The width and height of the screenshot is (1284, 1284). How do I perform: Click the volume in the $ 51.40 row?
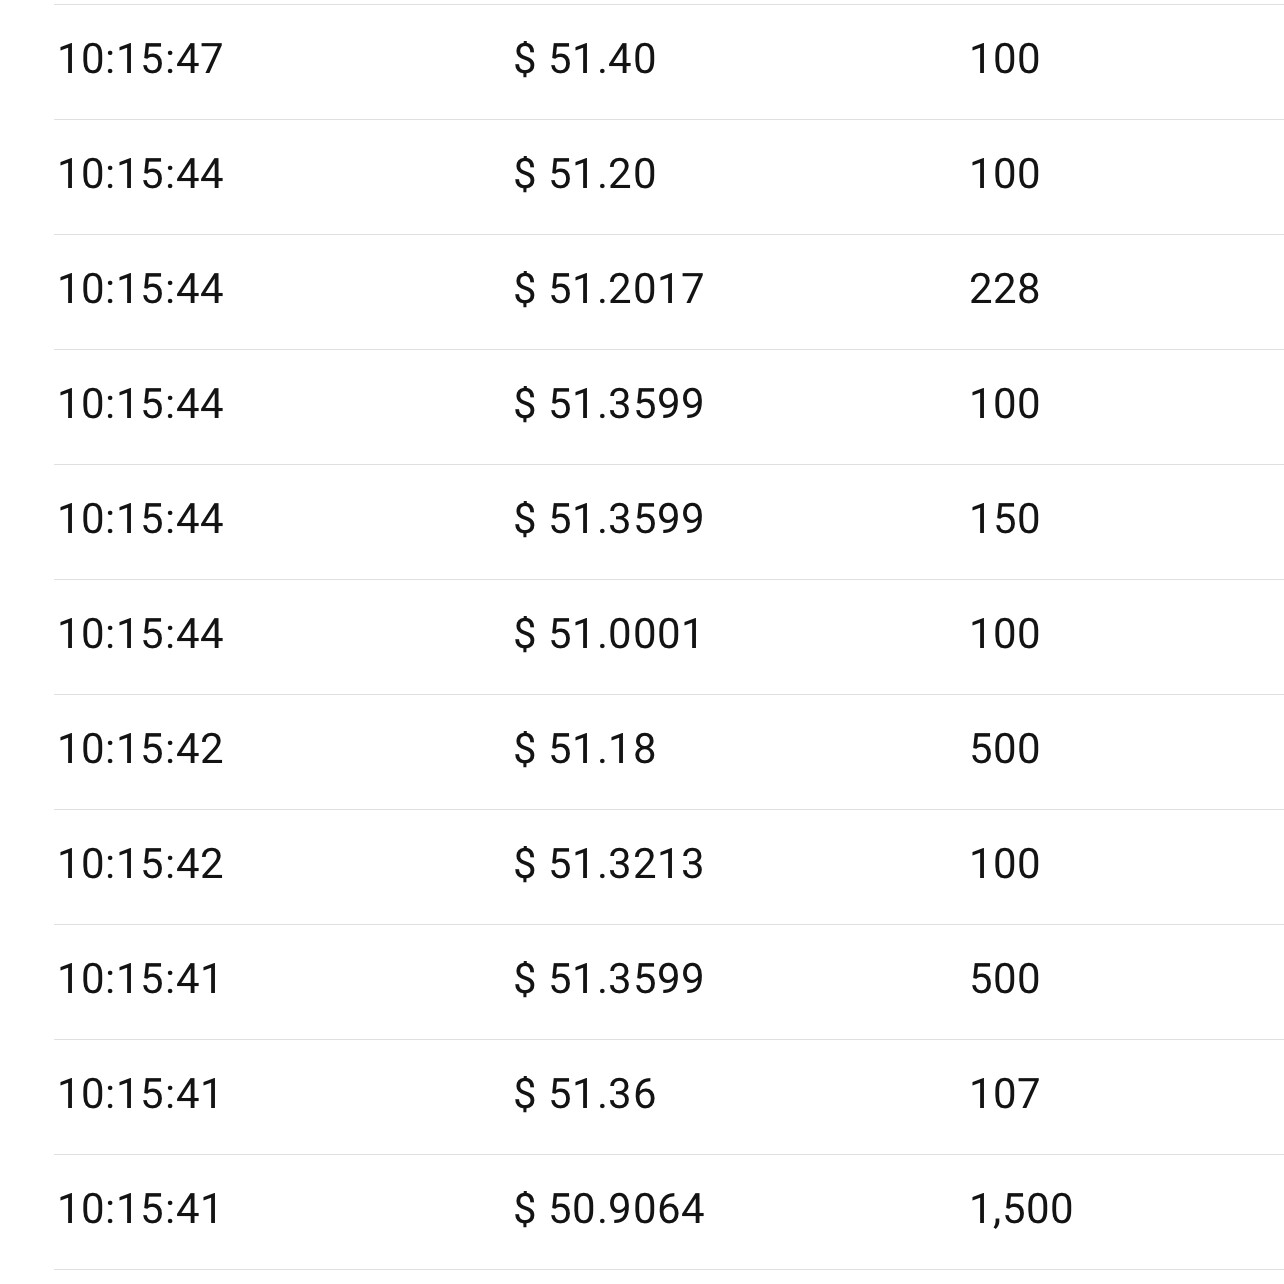[1004, 59]
